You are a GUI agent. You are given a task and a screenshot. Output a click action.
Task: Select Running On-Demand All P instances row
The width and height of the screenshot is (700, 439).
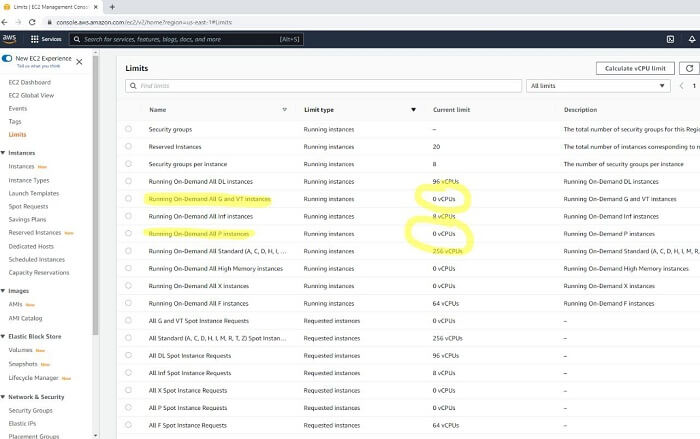128,233
